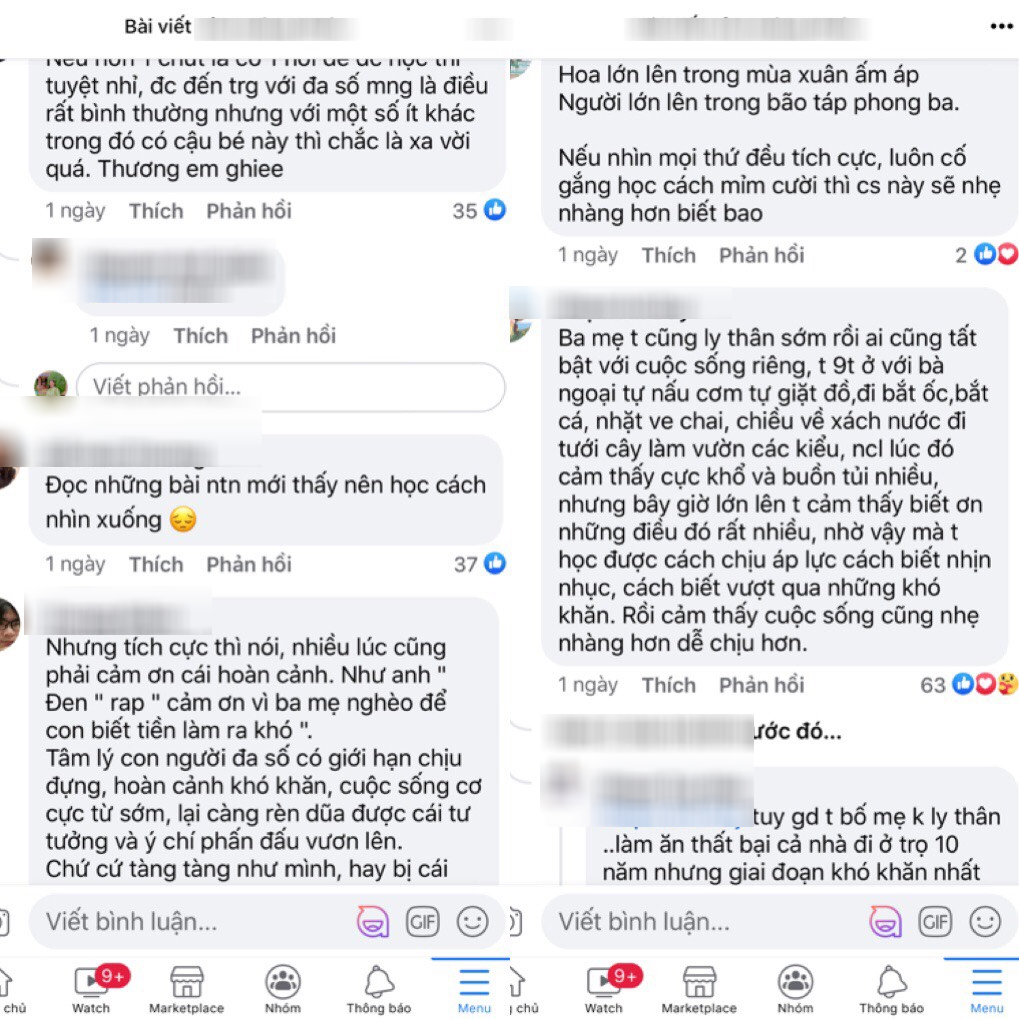
Task: Open Thông báo notifications bell on right
Action: coord(891,989)
